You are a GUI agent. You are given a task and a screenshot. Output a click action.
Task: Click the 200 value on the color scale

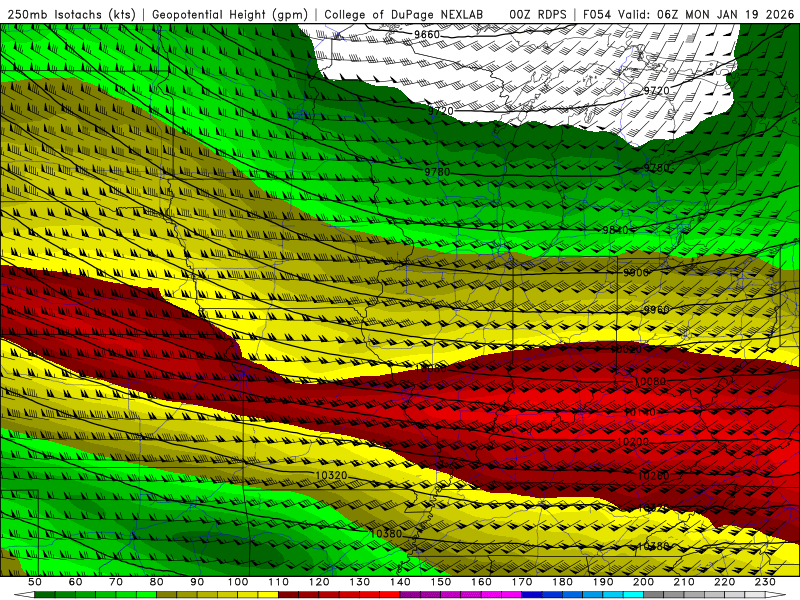coord(643,582)
